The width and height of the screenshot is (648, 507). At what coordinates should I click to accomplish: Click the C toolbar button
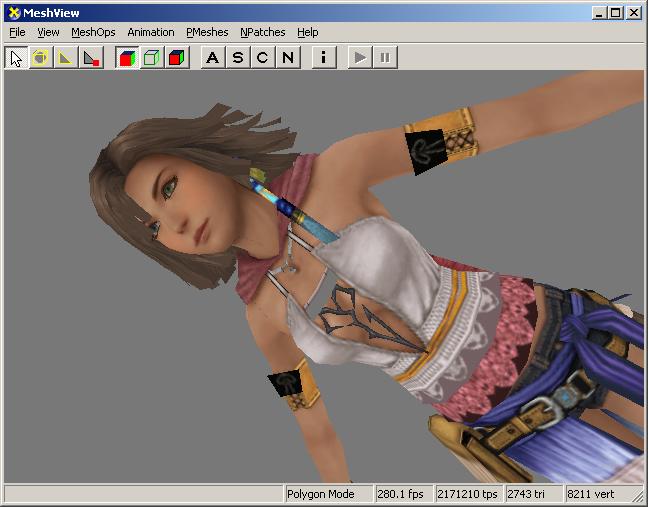[262, 57]
